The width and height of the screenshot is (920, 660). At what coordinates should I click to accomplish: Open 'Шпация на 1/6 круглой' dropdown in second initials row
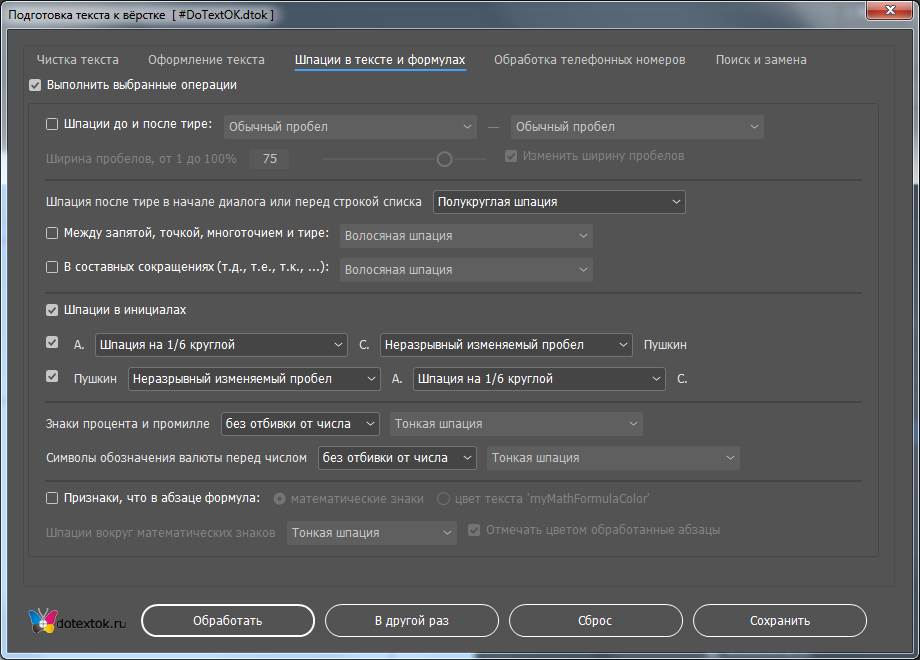[539, 379]
